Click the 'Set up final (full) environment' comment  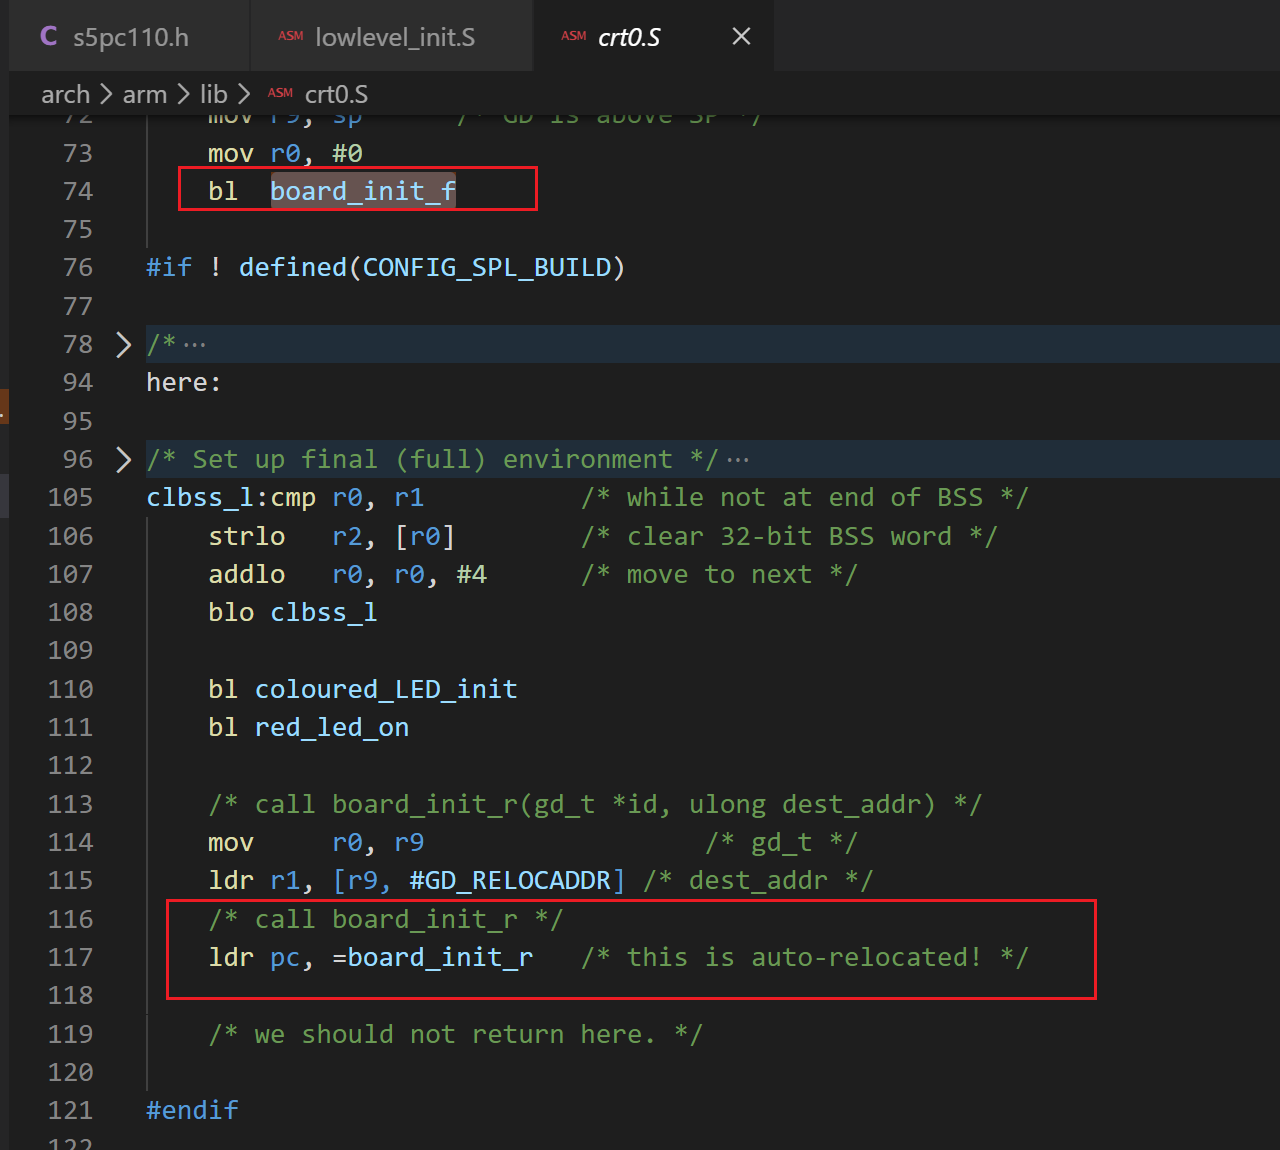coord(432,459)
